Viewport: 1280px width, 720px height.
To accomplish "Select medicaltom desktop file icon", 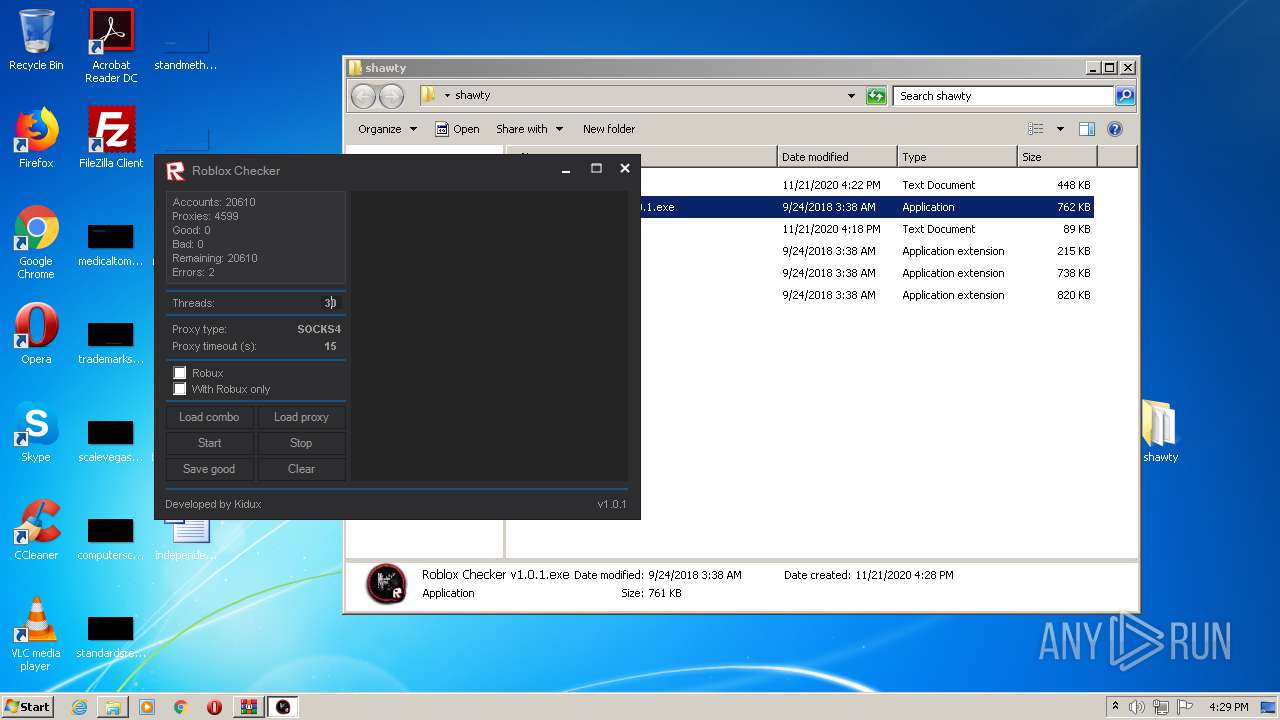I will [110, 244].
